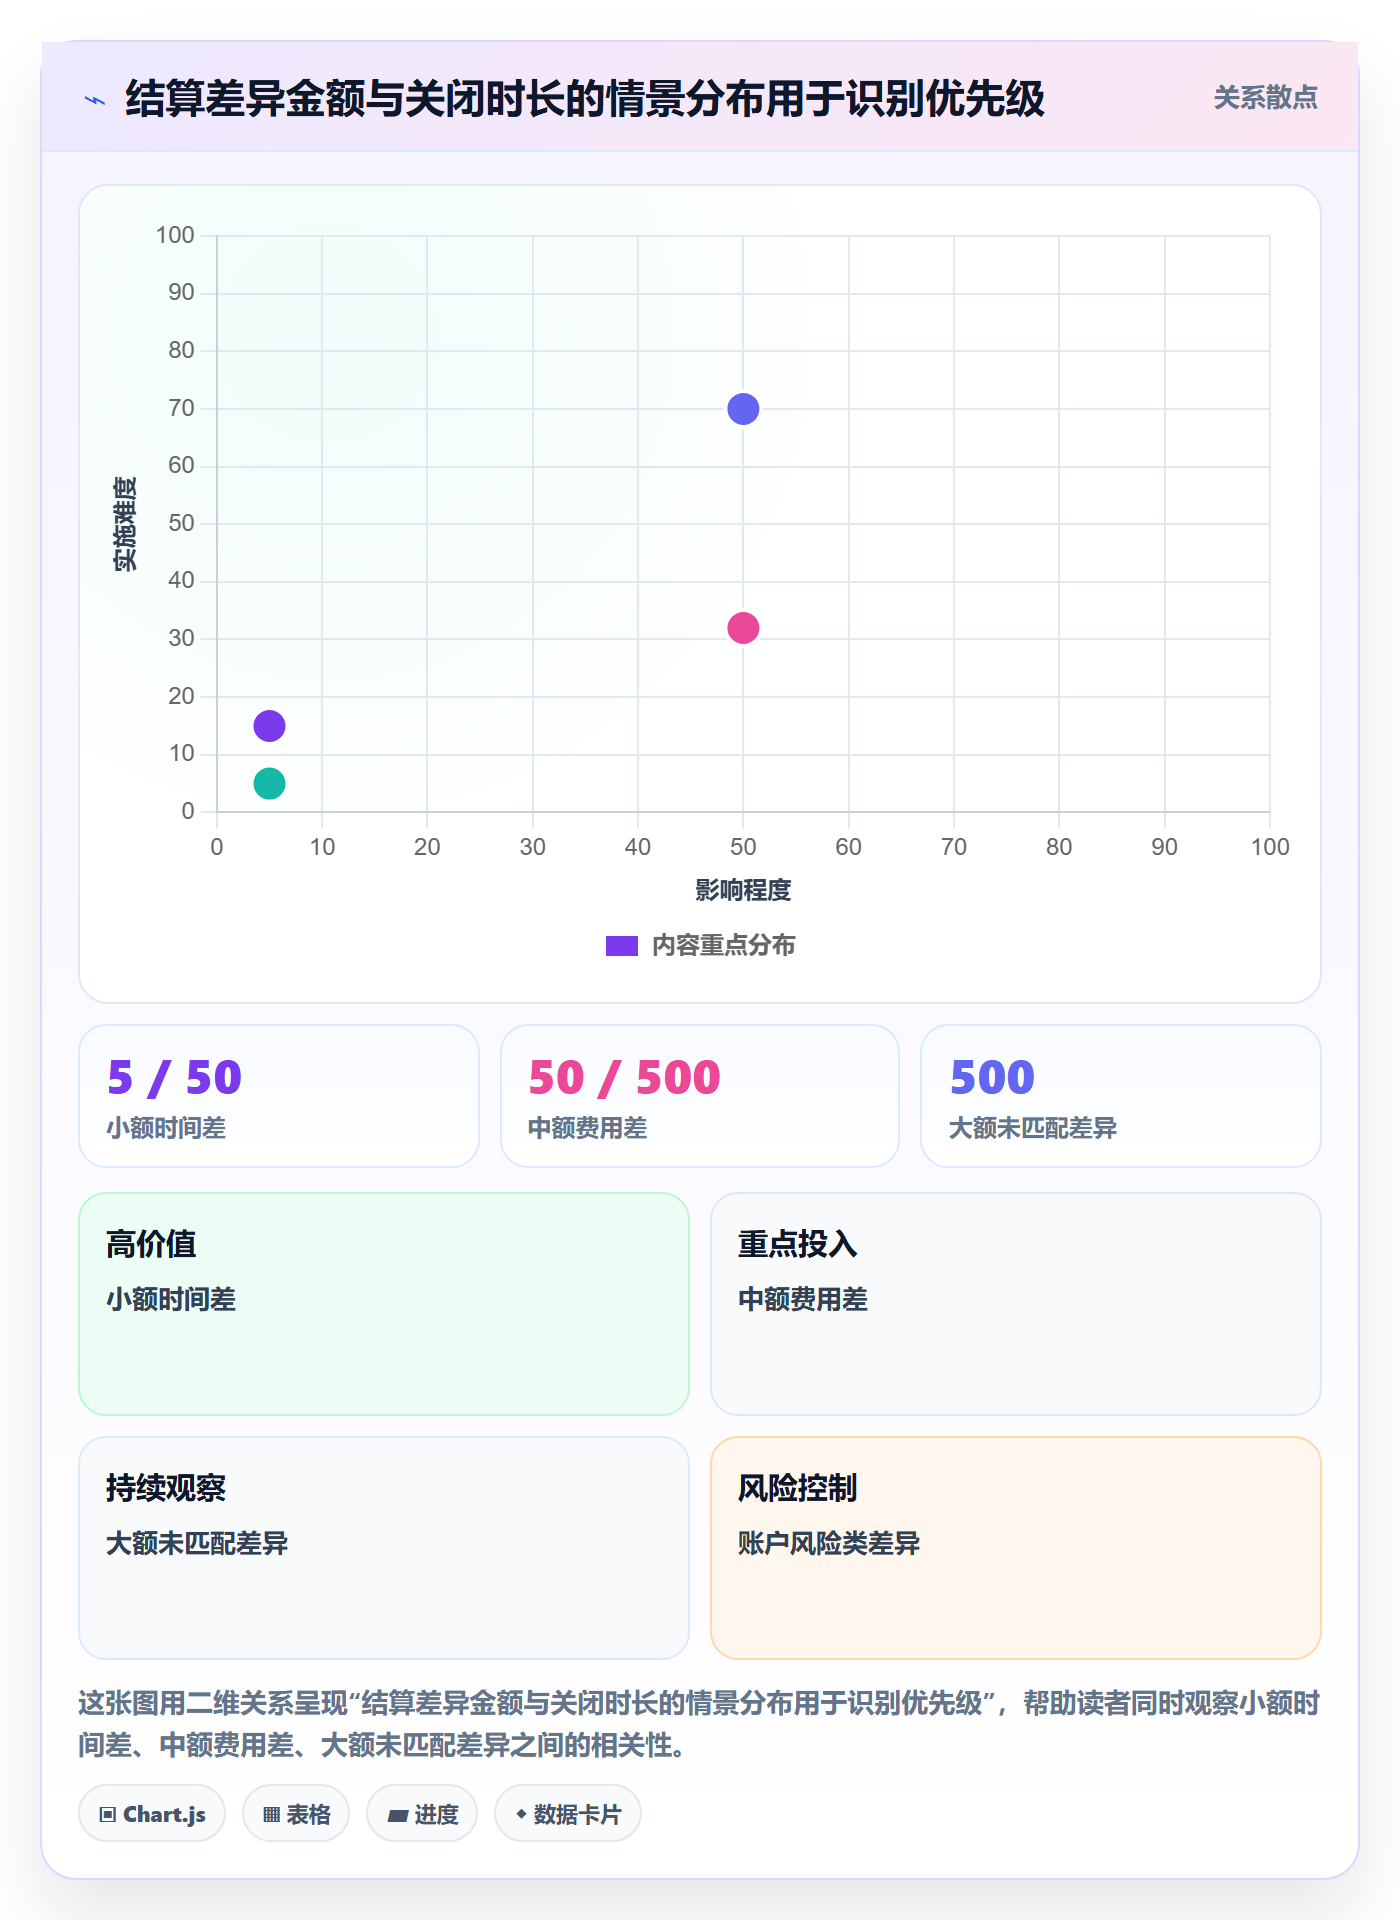Open the 50 / 500 中额费用差 stat card
This screenshot has width=1400, height=1920.
coord(700,1096)
